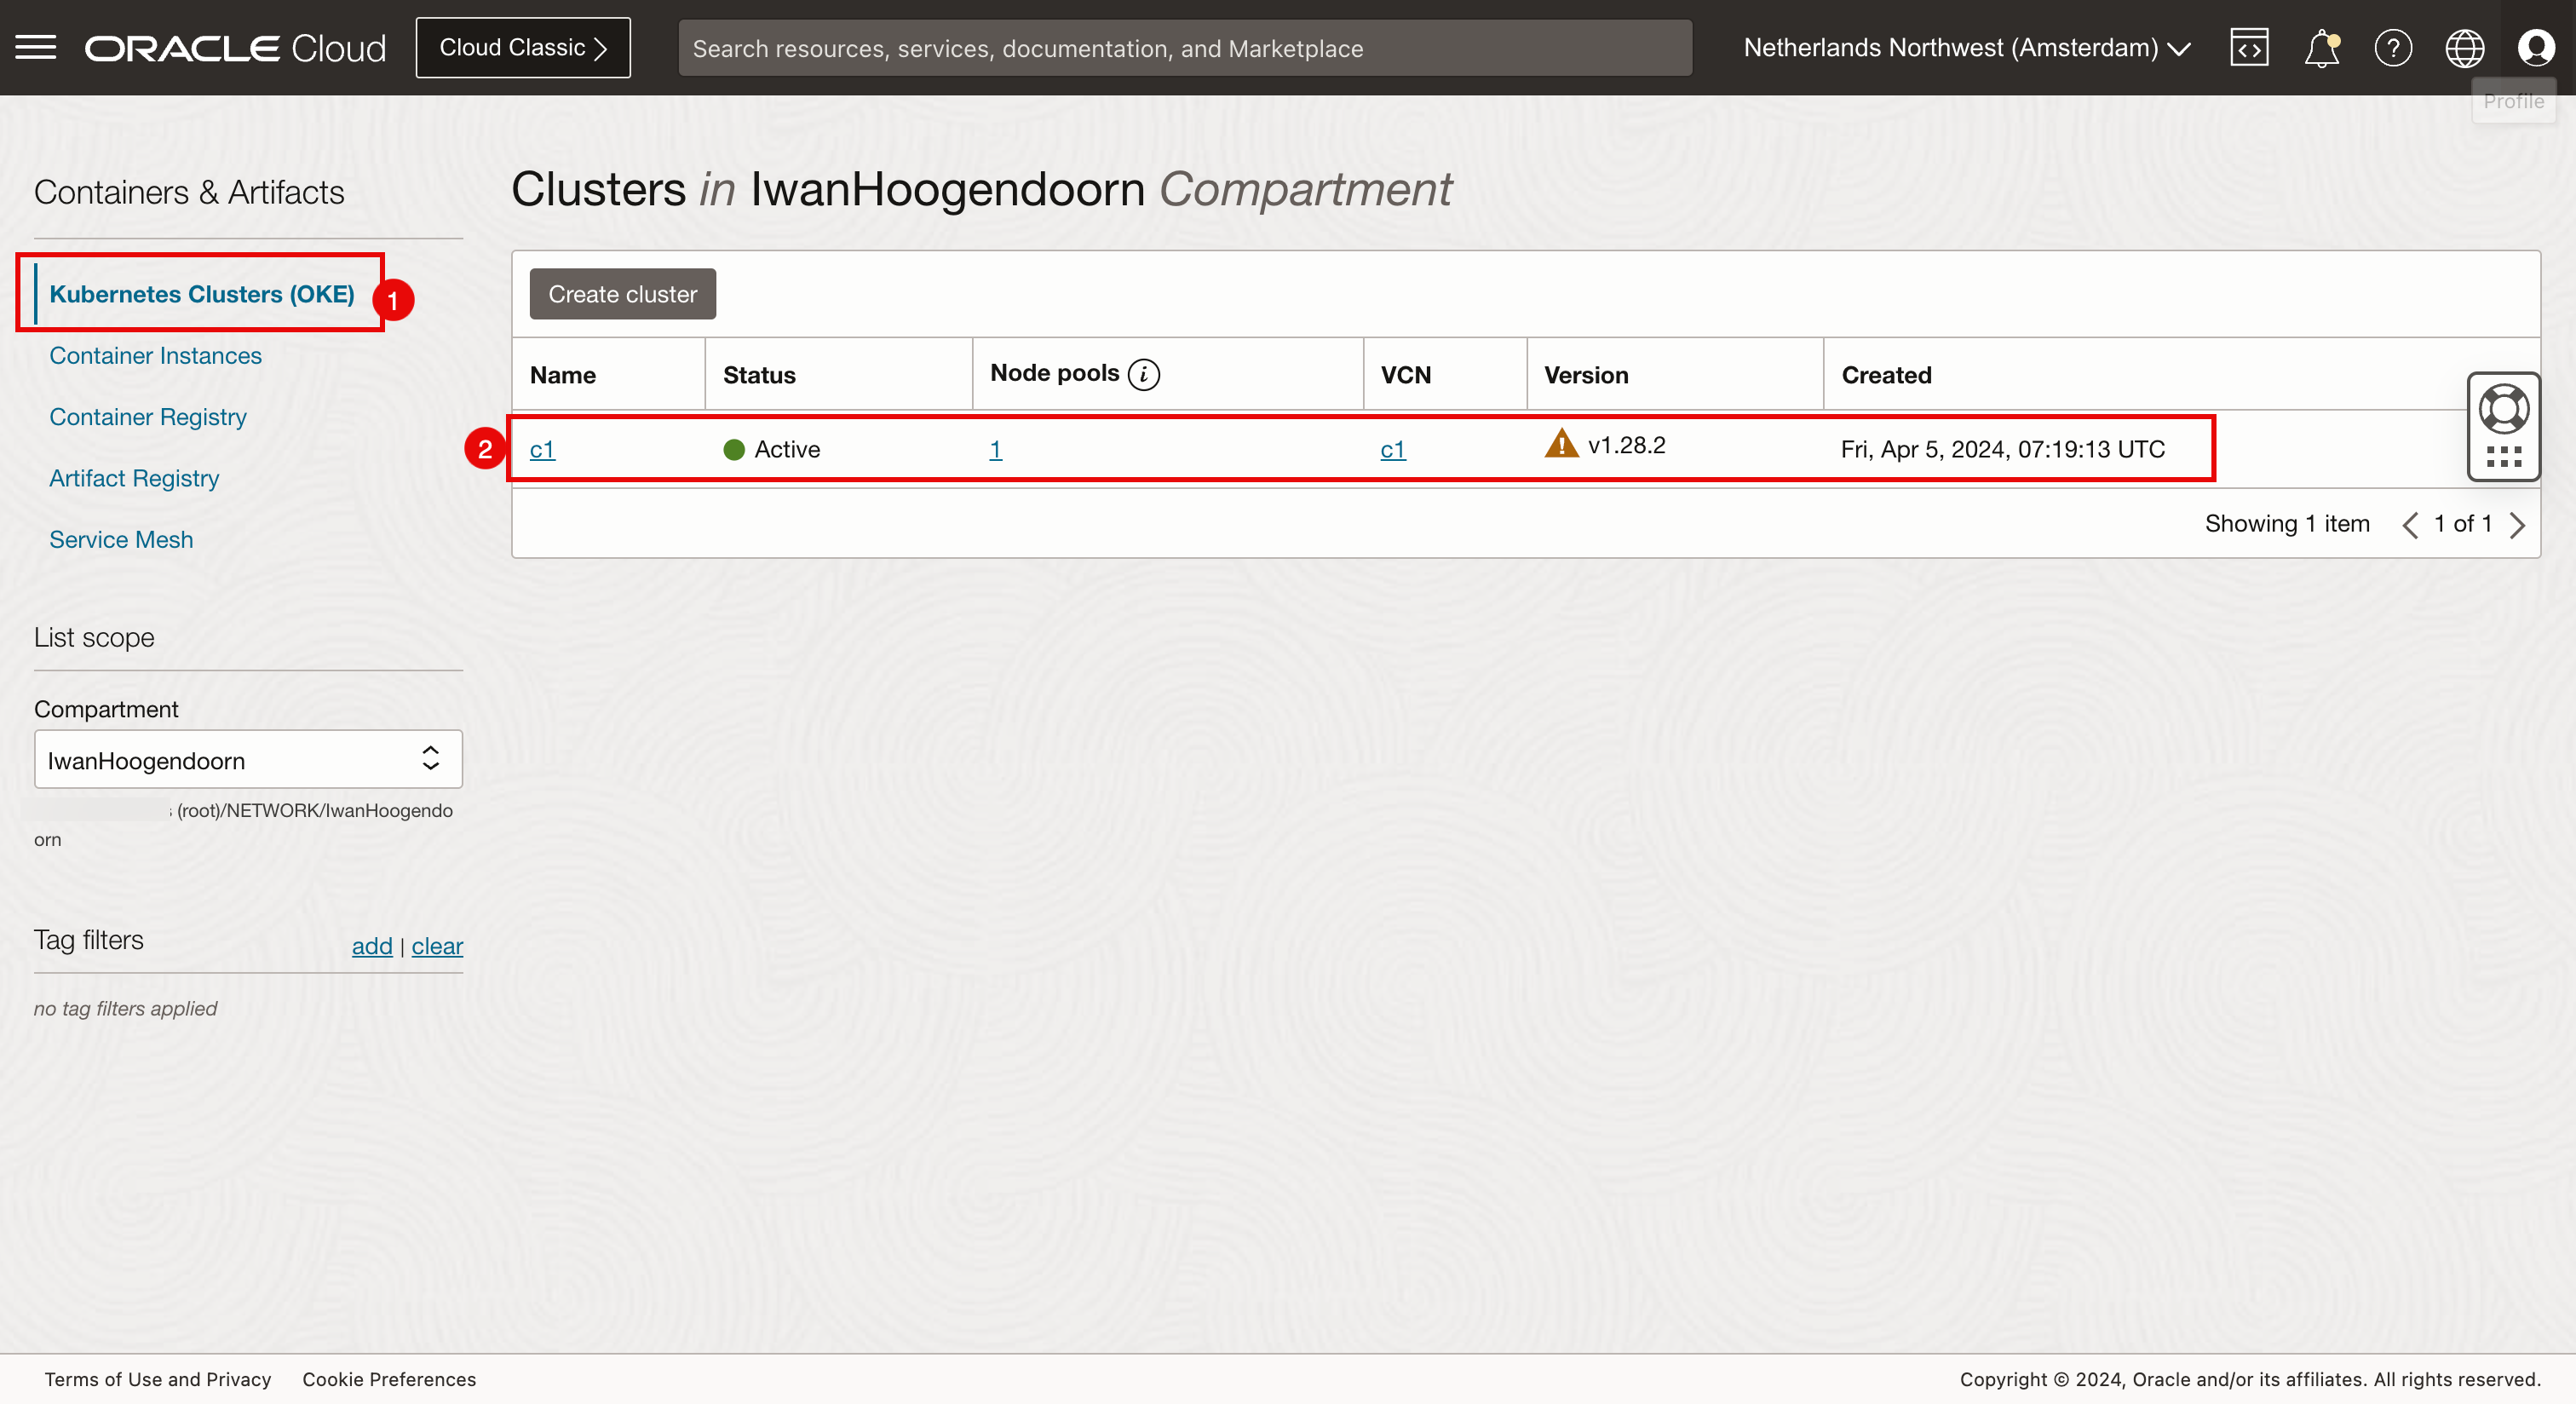Screen dimensions: 2576x1404
Task: Click the Cloud Classic button
Action: click(x=523, y=47)
